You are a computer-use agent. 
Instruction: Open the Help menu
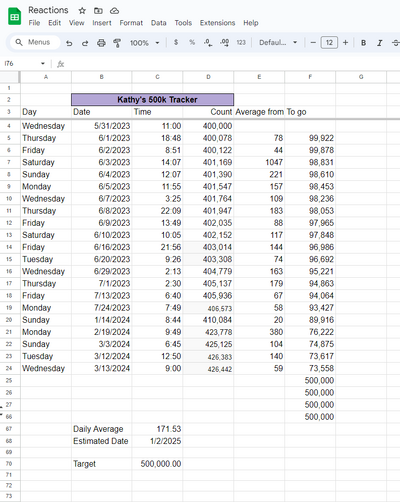[251, 23]
